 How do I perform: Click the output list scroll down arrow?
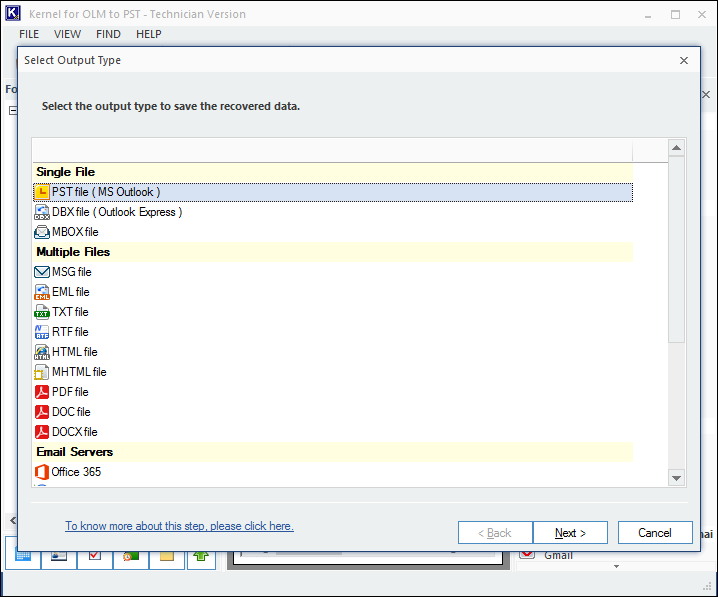click(676, 478)
